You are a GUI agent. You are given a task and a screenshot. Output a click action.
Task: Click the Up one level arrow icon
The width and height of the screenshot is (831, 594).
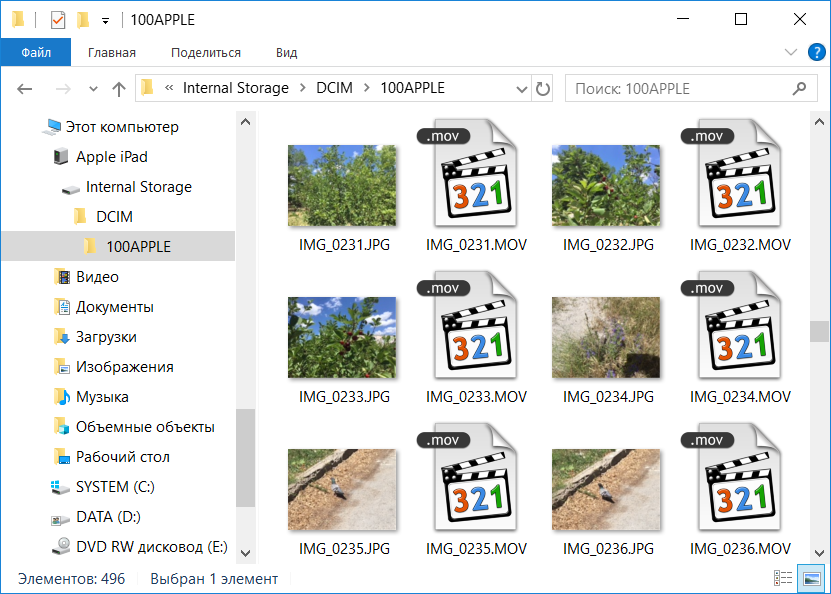(119, 88)
